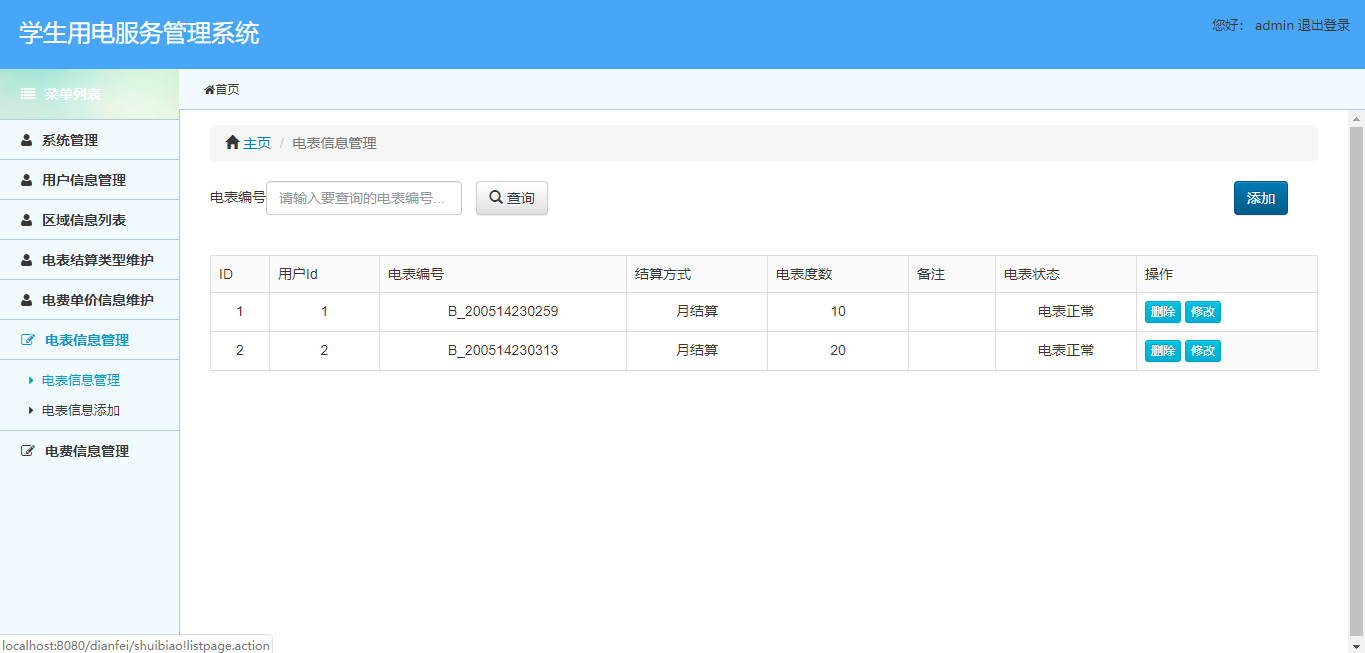This screenshot has width=1365, height=653.
Task: Click the user icon beside 电表结算类型维护
Action: 27,260
